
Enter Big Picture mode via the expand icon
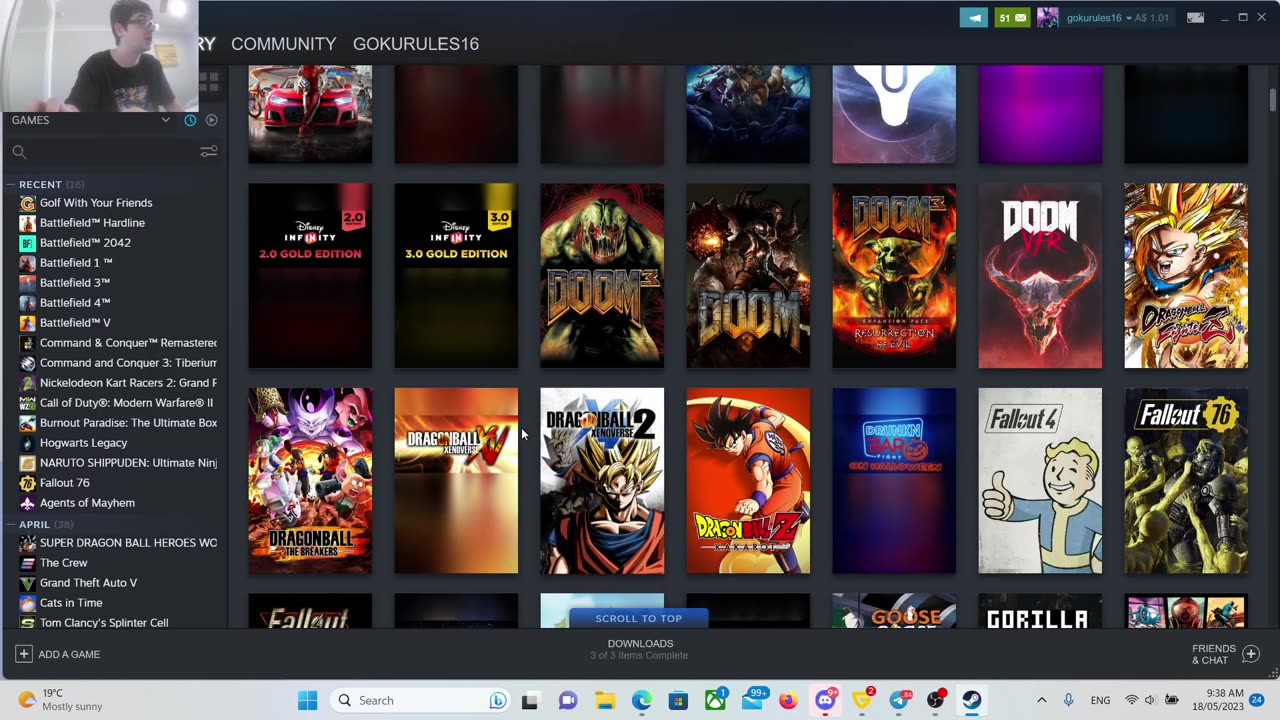point(1195,18)
